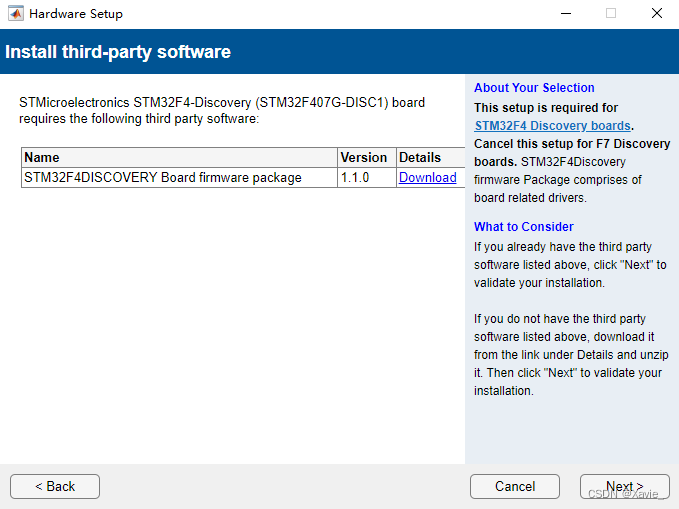Select the STM32F4DISCOVERY Board firmware package cell
679x509 pixels.
[x=179, y=178]
